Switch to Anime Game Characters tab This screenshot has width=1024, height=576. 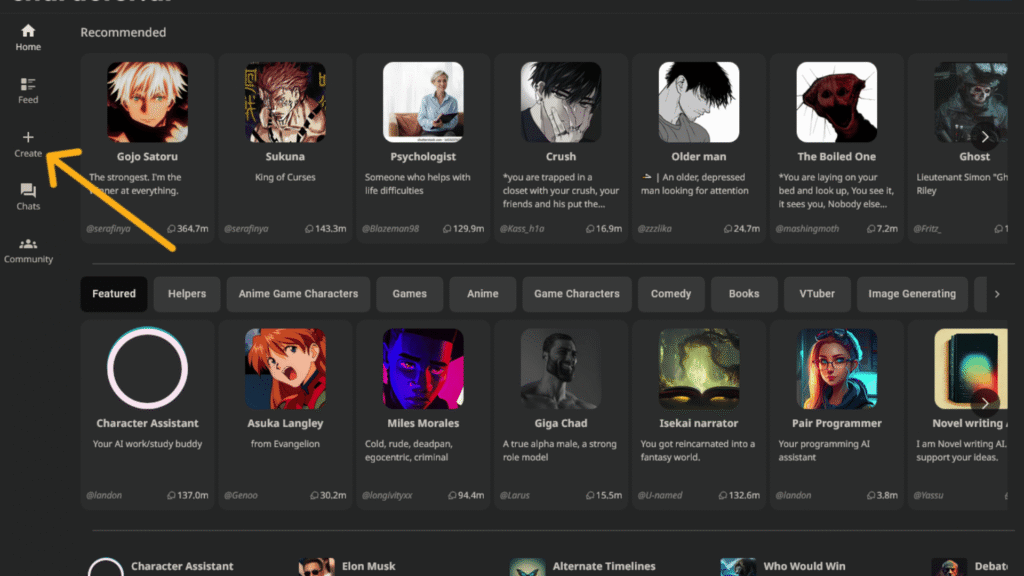pos(298,294)
